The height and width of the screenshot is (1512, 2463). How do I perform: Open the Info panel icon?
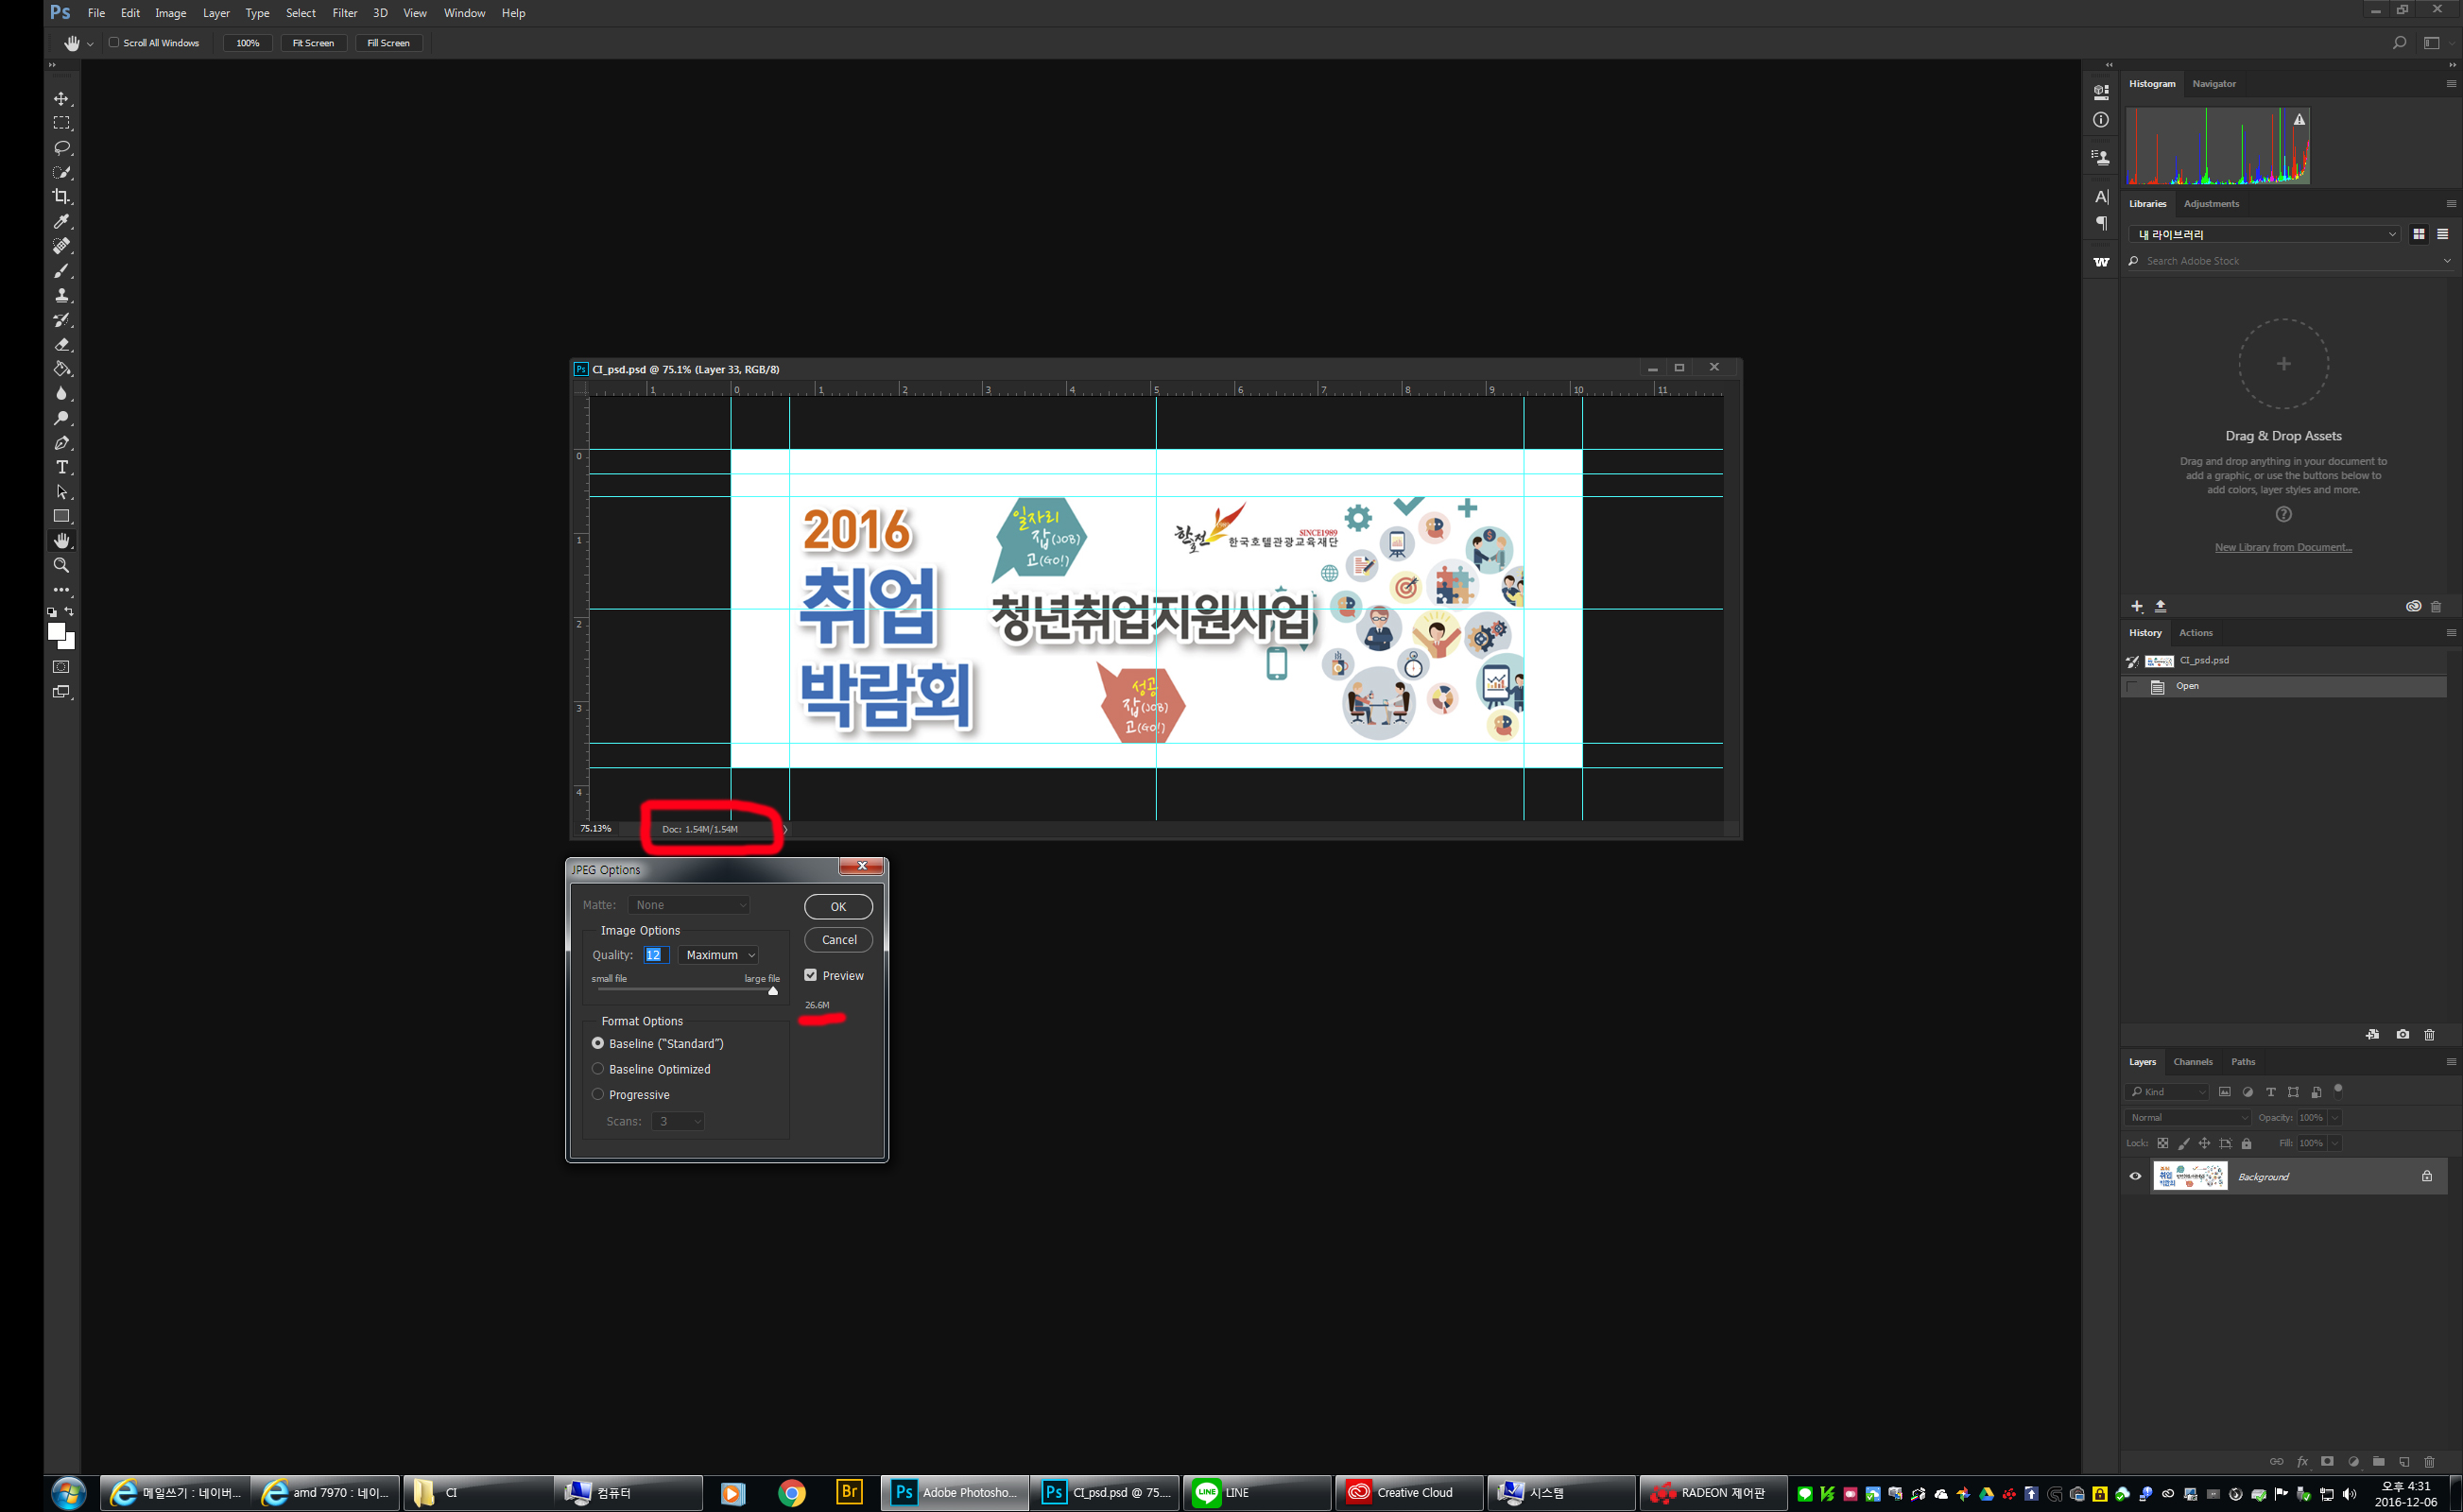click(x=2101, y=120)
